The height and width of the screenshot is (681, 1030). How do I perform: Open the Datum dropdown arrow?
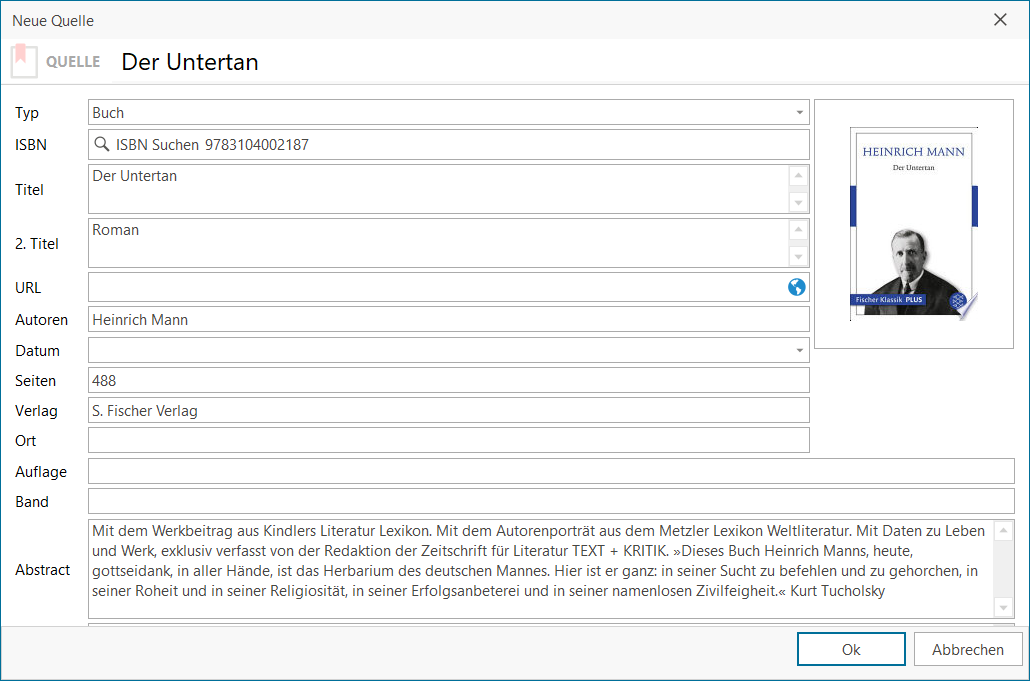(799, 350)
